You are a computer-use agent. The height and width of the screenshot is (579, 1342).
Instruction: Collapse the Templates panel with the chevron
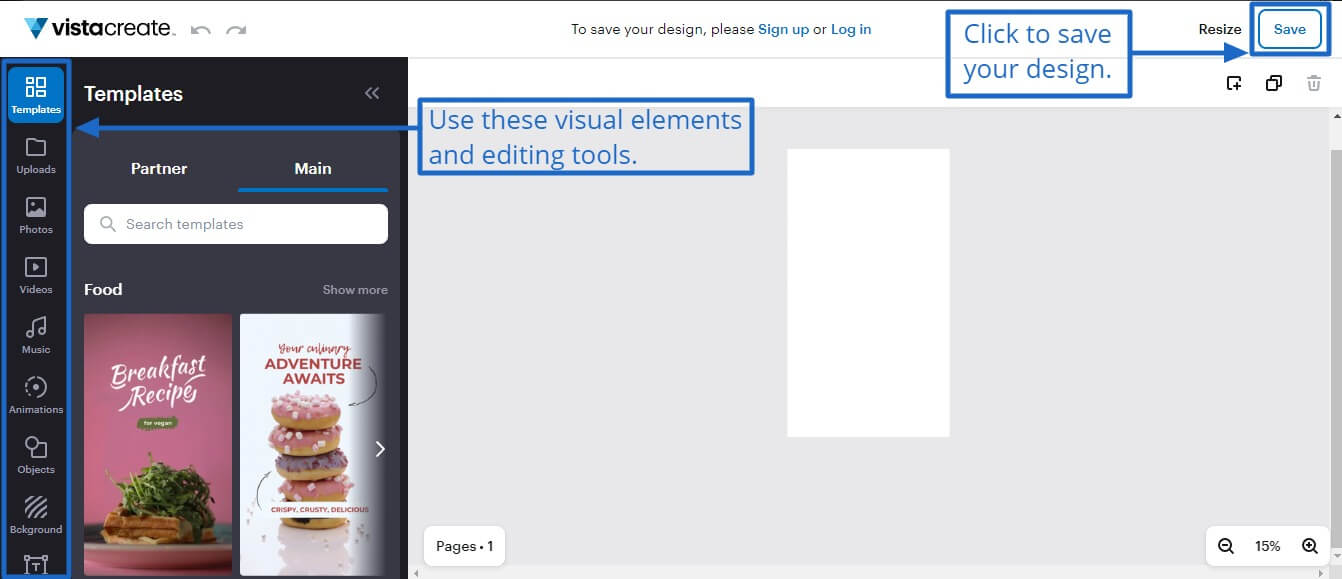tap(372, 92)
